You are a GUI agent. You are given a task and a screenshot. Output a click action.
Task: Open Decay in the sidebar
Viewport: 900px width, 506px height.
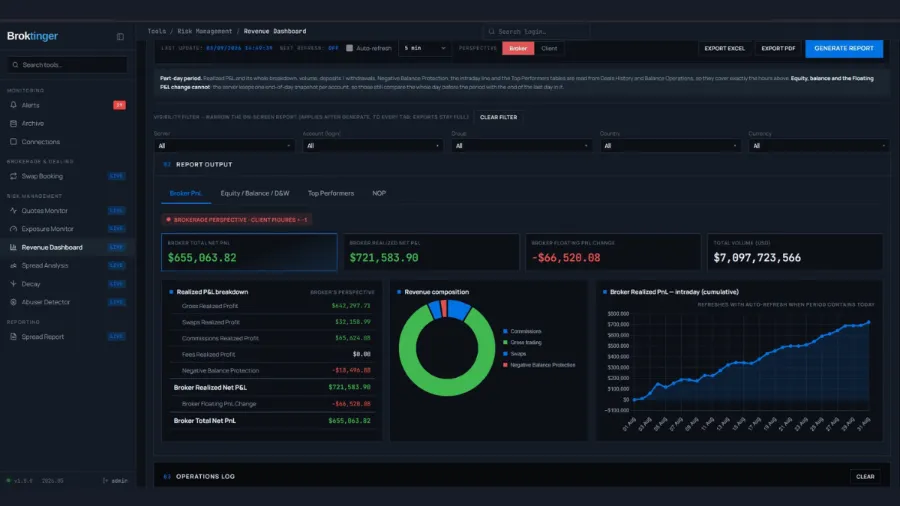point(67,284)
